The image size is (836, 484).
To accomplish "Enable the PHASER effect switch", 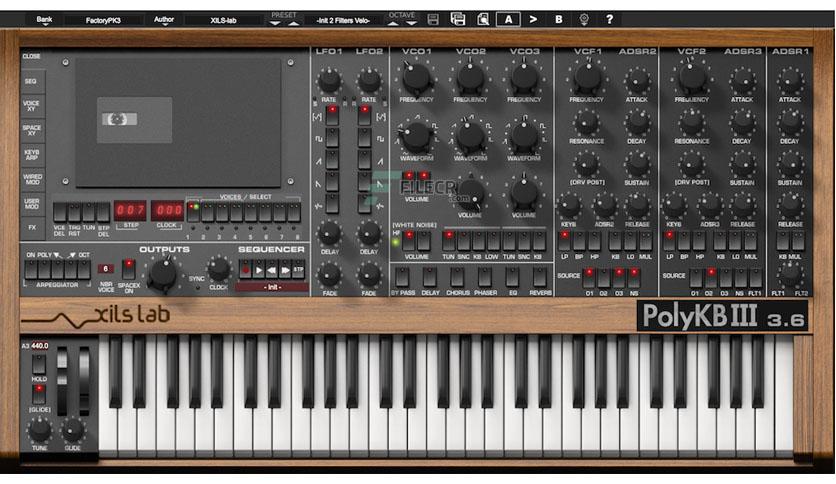I will [485, 277].
